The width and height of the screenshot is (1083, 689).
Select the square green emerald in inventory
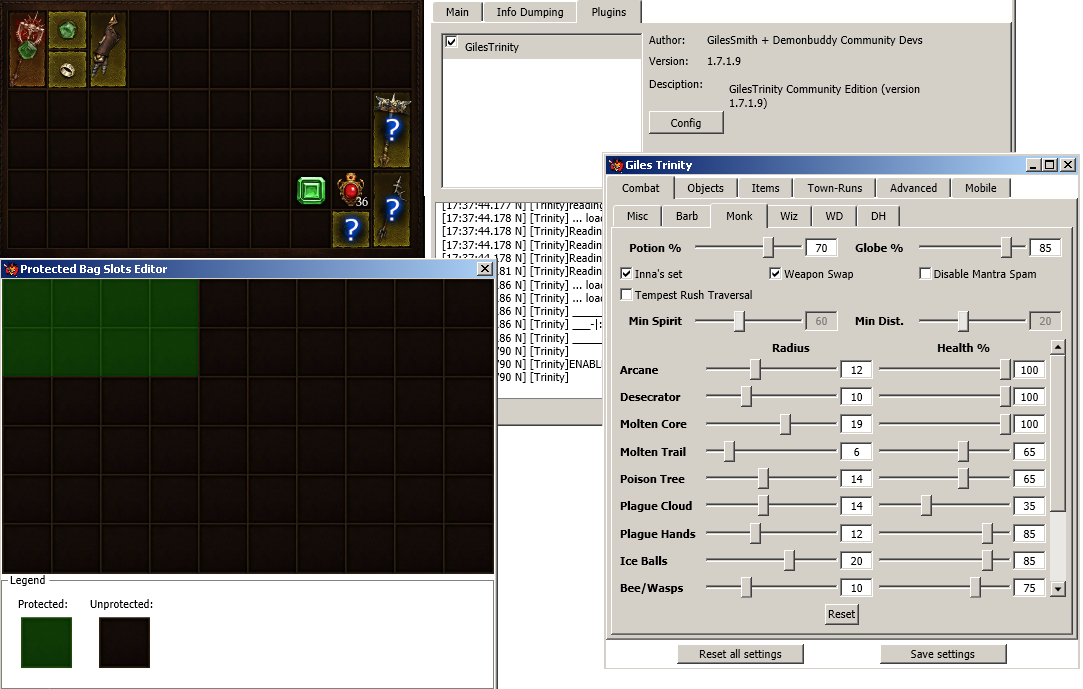pos(311,190)
